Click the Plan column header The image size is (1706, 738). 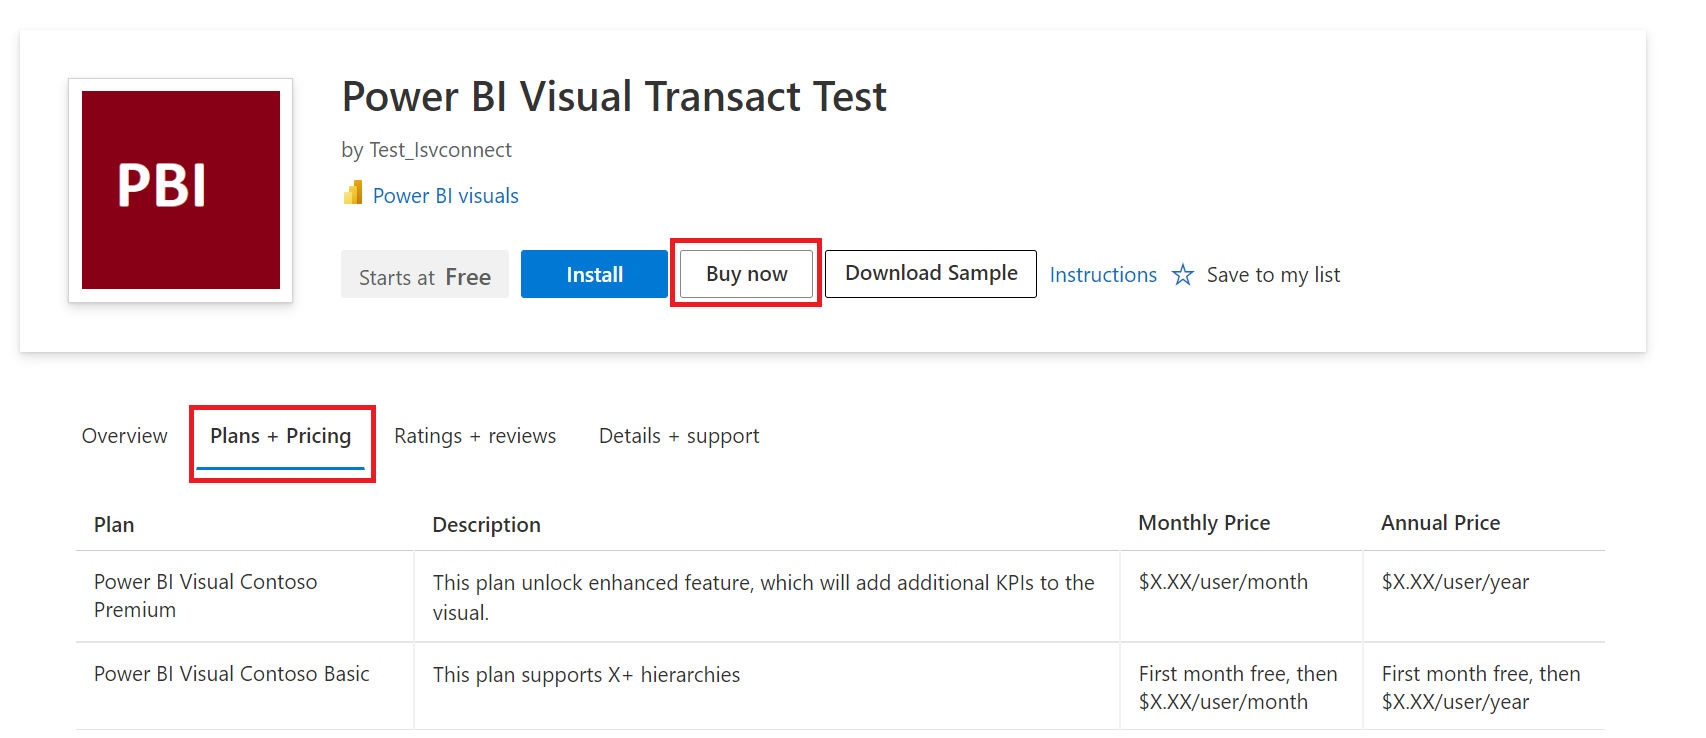[114, 525]
